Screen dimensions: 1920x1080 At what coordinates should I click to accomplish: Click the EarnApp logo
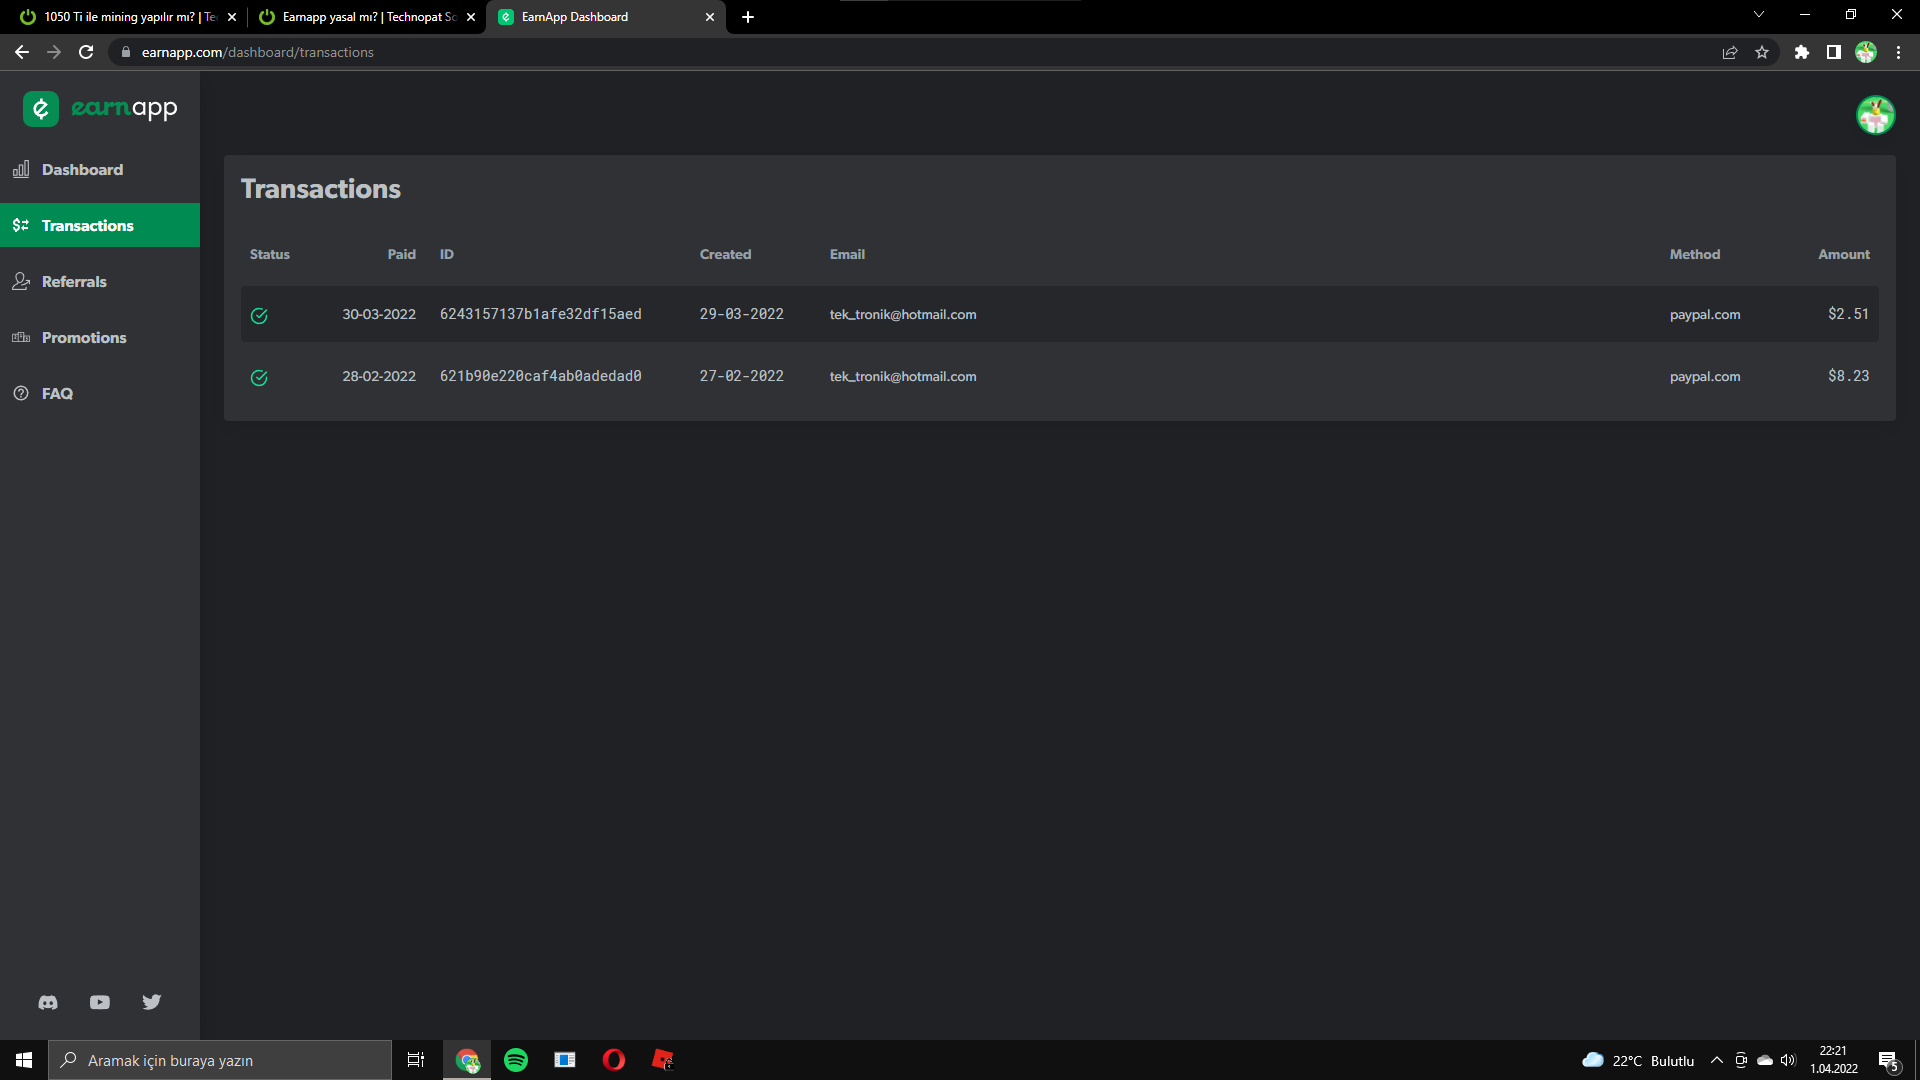coord(100,108)
